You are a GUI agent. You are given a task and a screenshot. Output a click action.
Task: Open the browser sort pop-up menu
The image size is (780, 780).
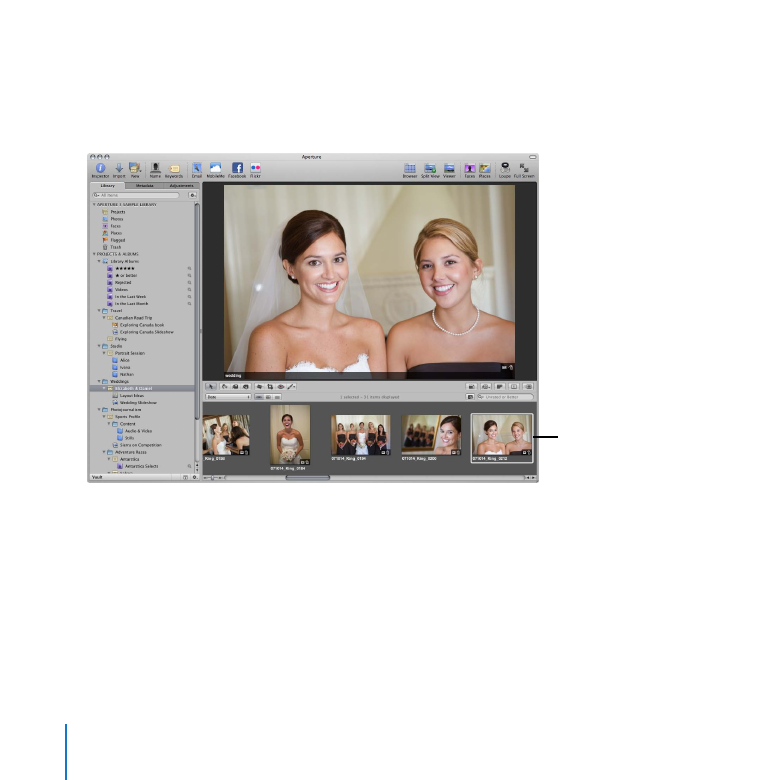coord(228,397)
